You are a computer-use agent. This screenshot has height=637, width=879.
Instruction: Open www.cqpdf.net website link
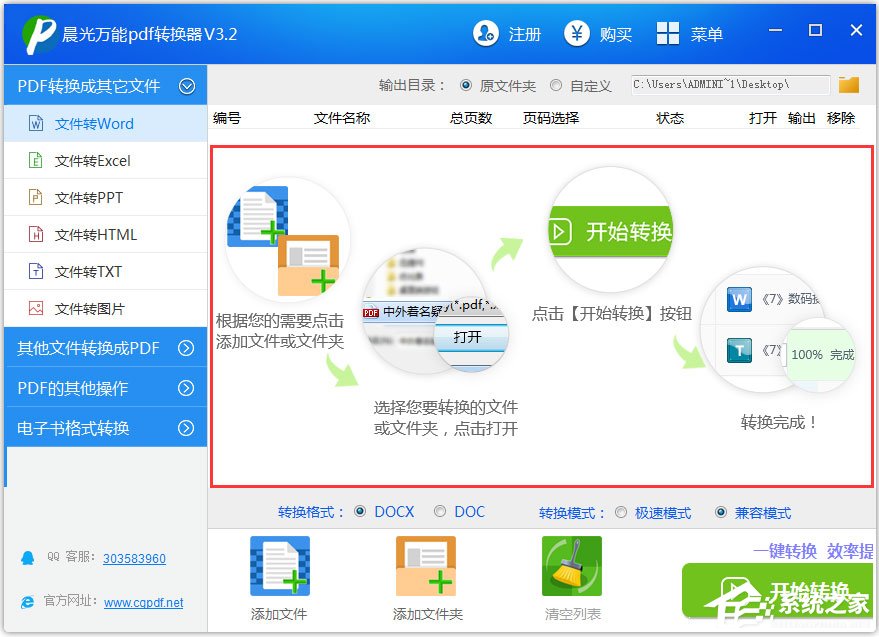click(x=144, y=603)
